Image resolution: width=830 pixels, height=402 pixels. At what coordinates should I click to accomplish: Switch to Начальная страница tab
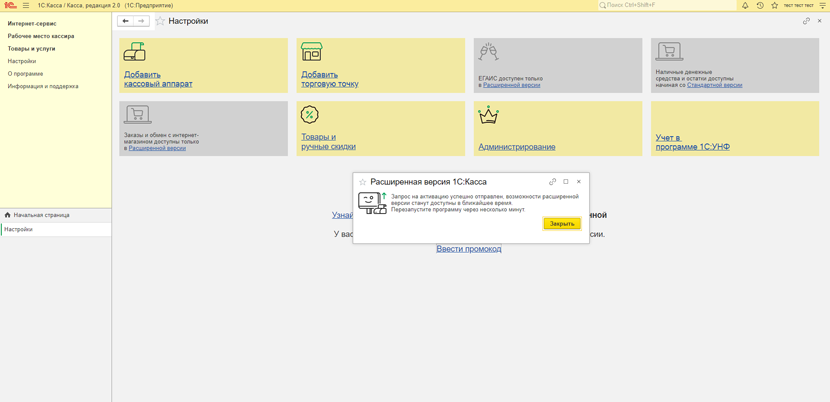41,215
